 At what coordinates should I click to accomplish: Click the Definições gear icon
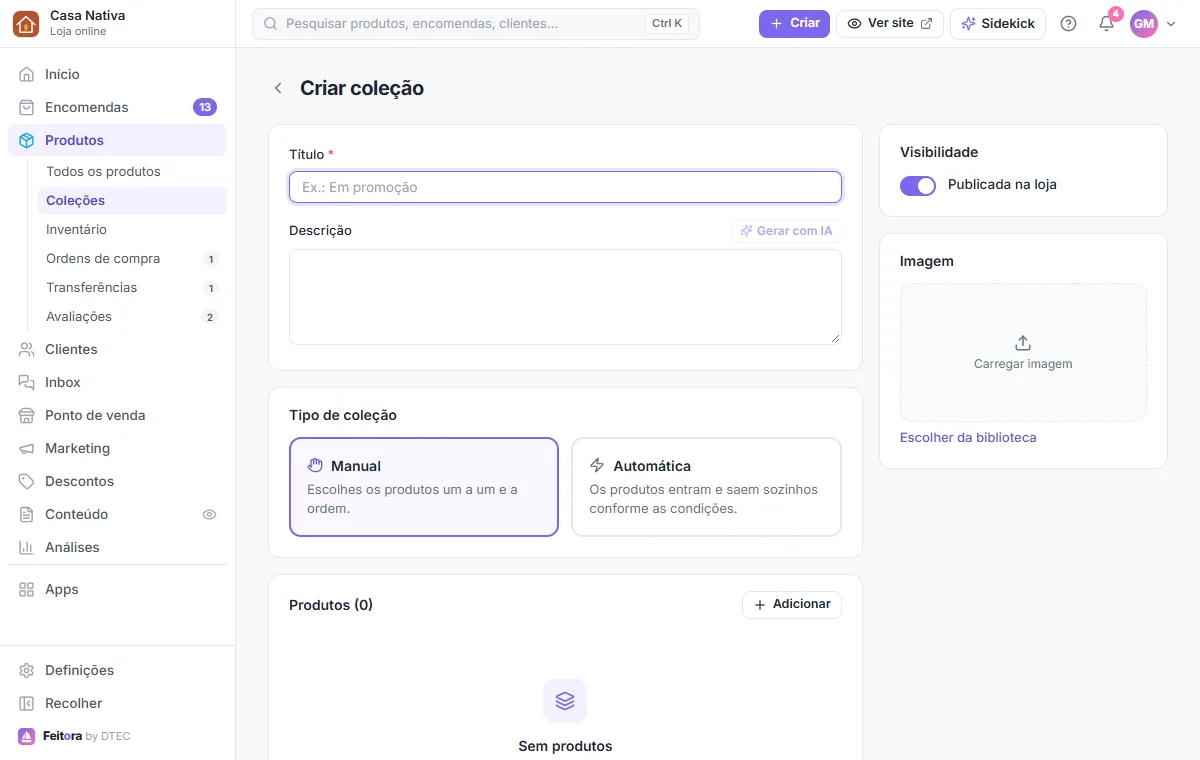(27, 670)
